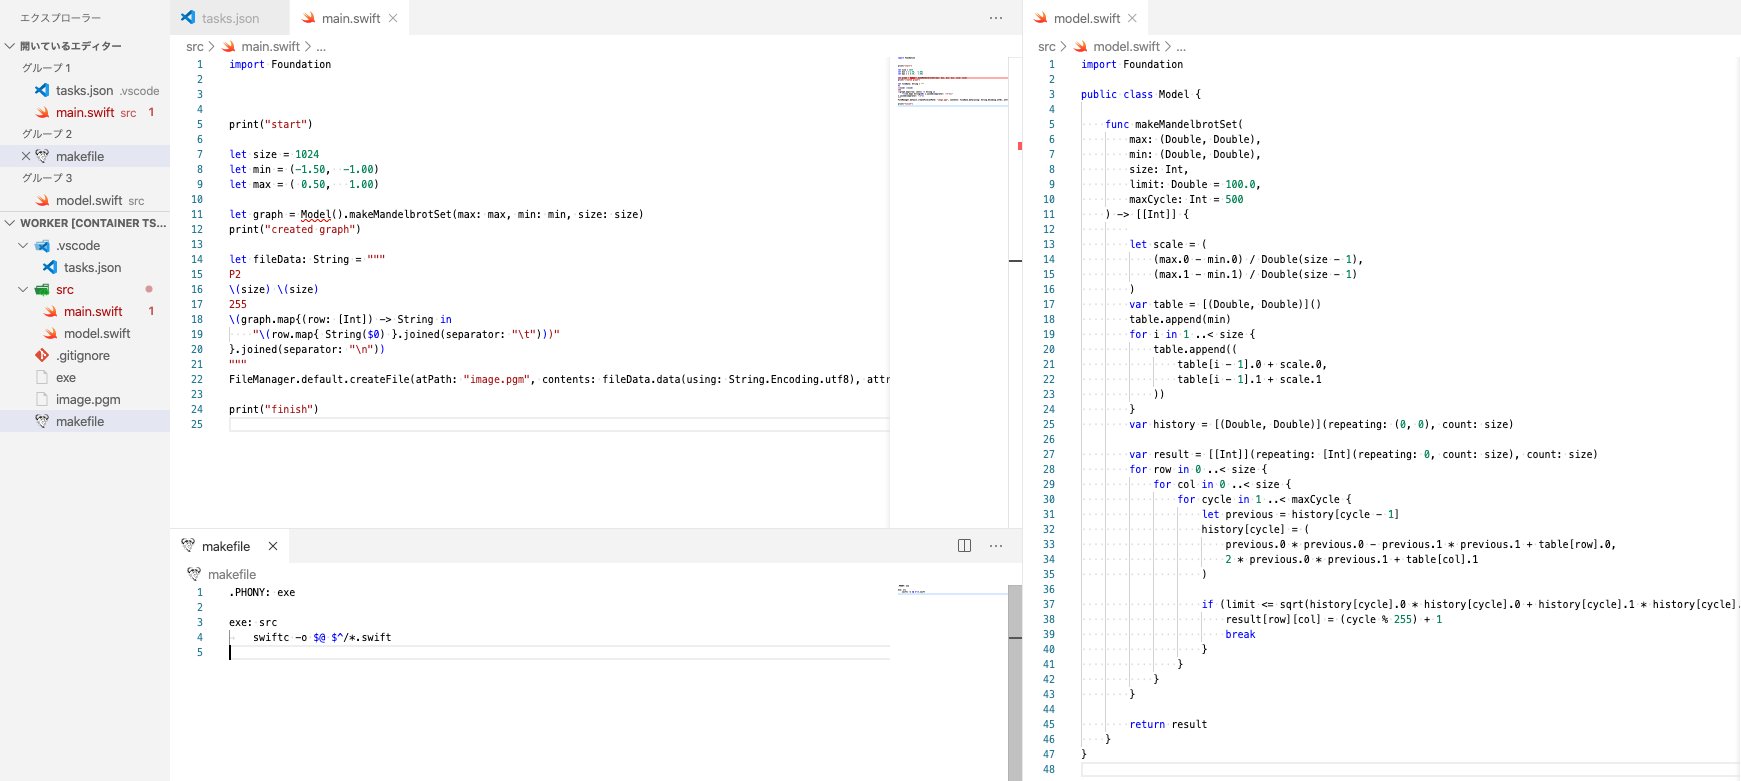This screenshot has height=781, width=1741.
Task: Click the 'let size = 1024' line
Action: click(274, 154)
